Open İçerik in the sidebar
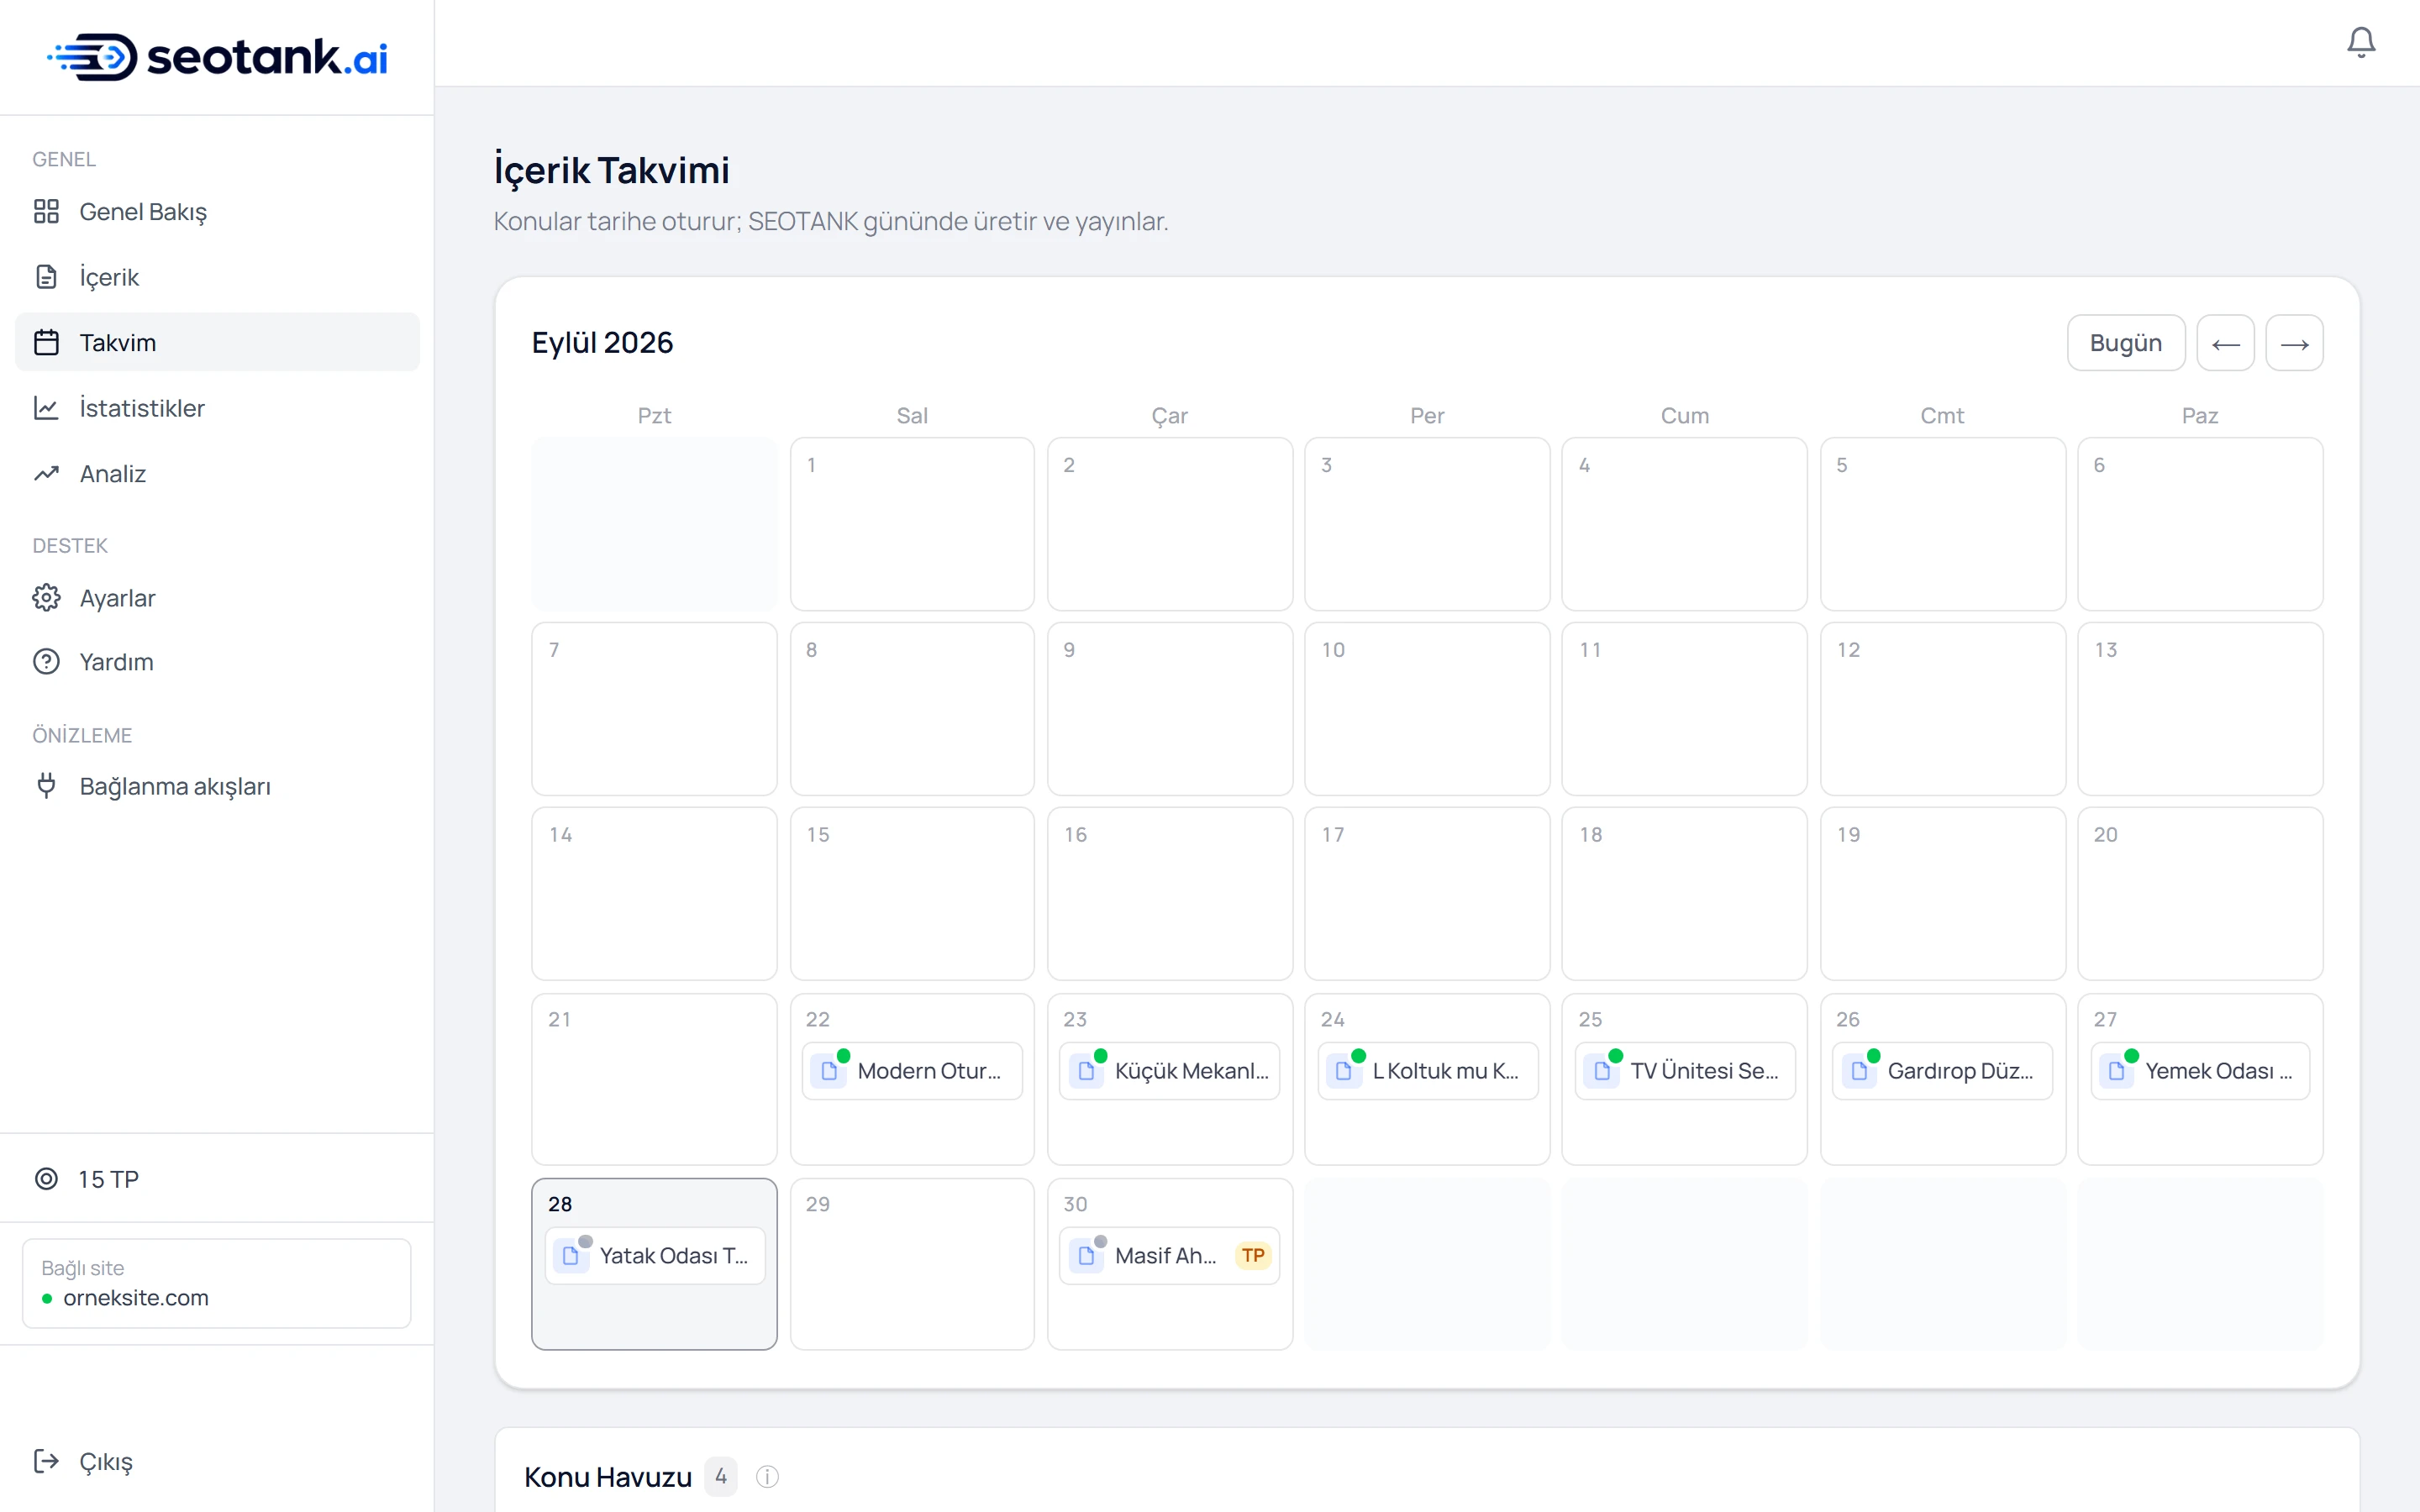 tap(217, 277)
